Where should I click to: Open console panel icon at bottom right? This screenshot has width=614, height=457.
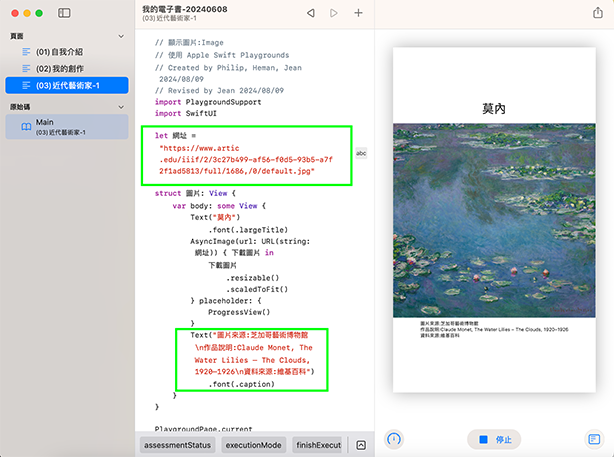pyautogui.click(x=594, y=439)
